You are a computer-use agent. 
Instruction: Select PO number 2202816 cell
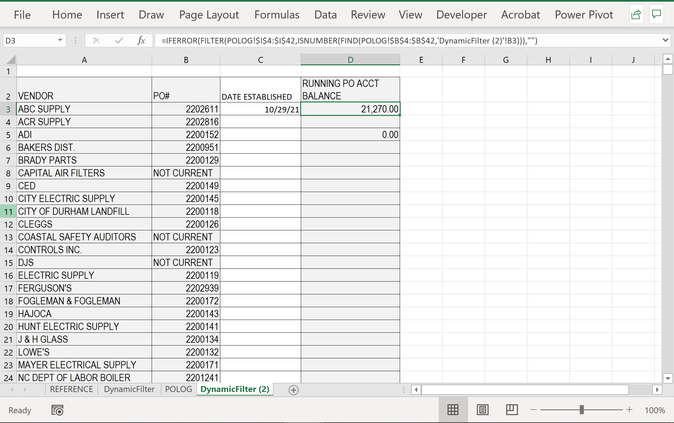point(186,122)
